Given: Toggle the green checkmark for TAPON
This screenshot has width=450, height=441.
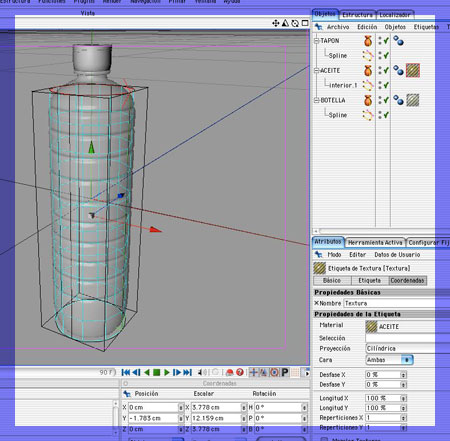Looking at the screenshot, I should (x=386, y=41).
